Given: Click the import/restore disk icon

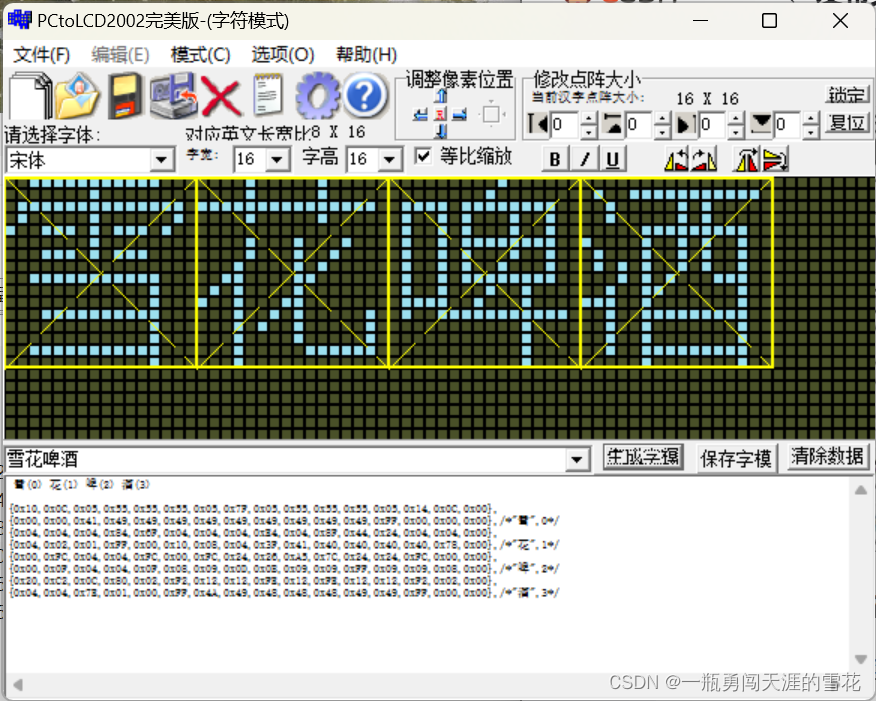Looking at the screenshot, I should 173,96.
